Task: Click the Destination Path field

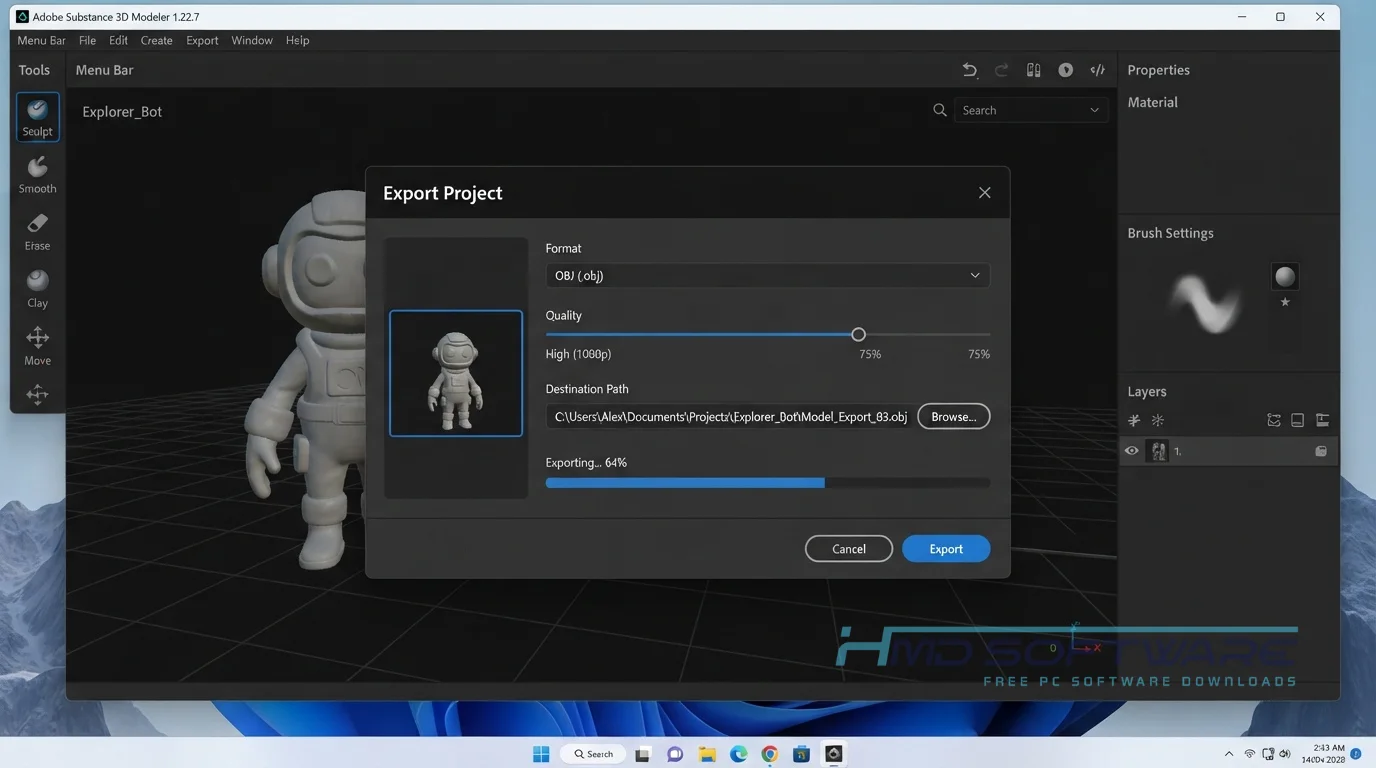Action: click(729, 416)
